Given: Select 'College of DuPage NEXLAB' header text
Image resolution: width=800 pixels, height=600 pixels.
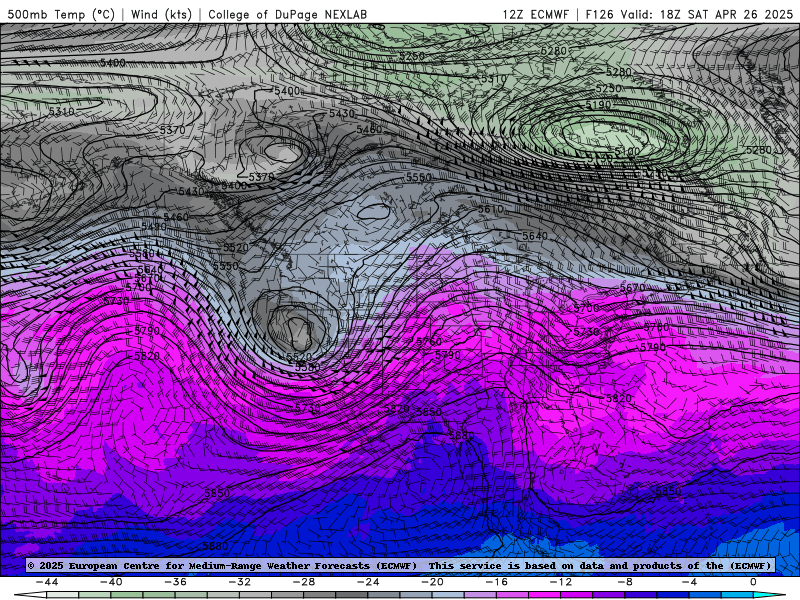Looking at the screenshot, I should click(287, 14).
